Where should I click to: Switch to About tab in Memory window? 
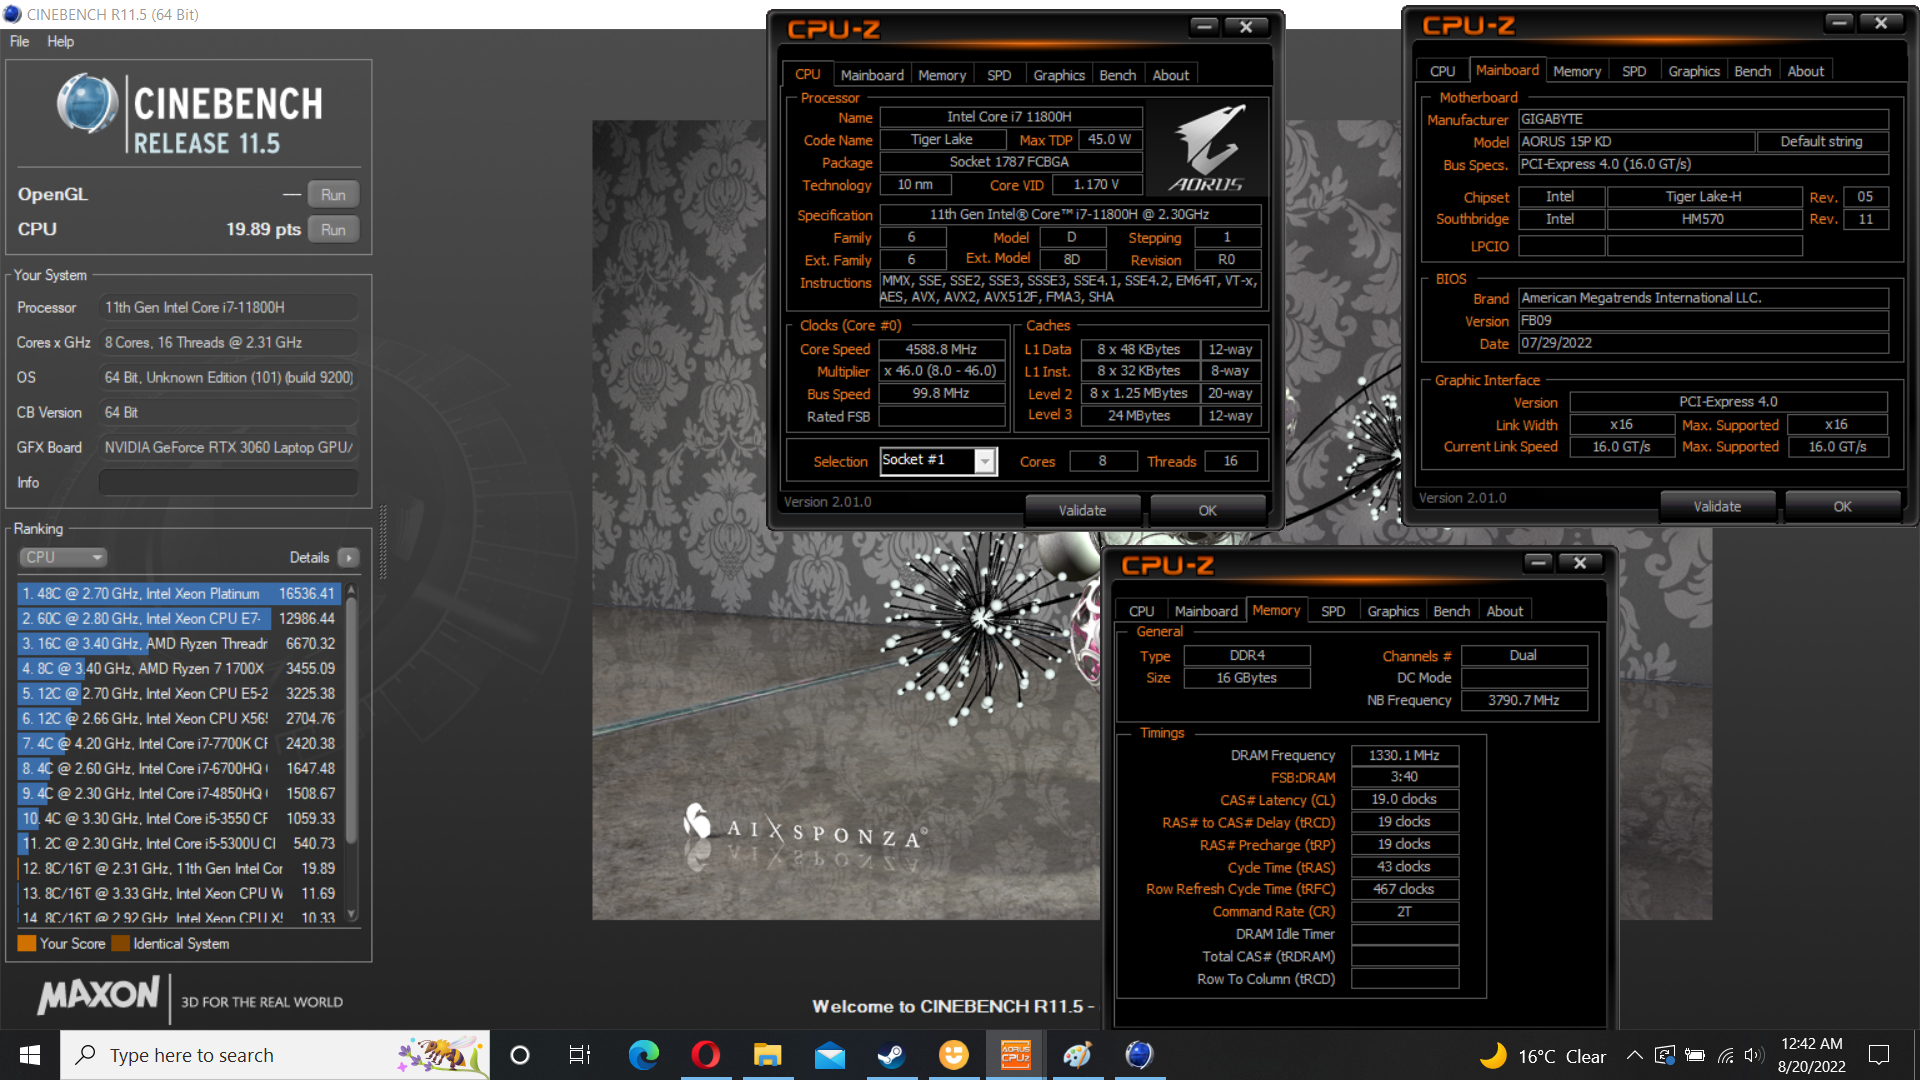(x=1505, y=611)
